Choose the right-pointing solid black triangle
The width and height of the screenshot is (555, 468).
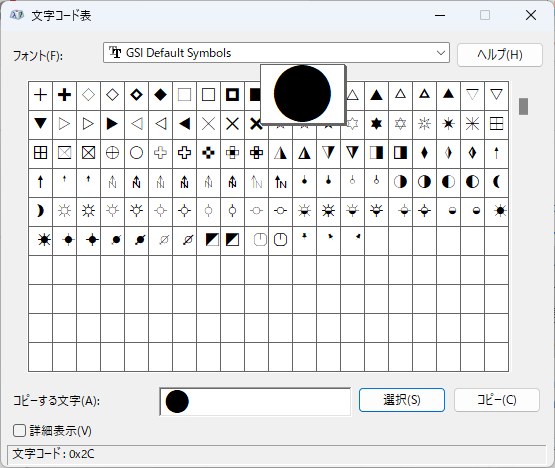(112, 124)
